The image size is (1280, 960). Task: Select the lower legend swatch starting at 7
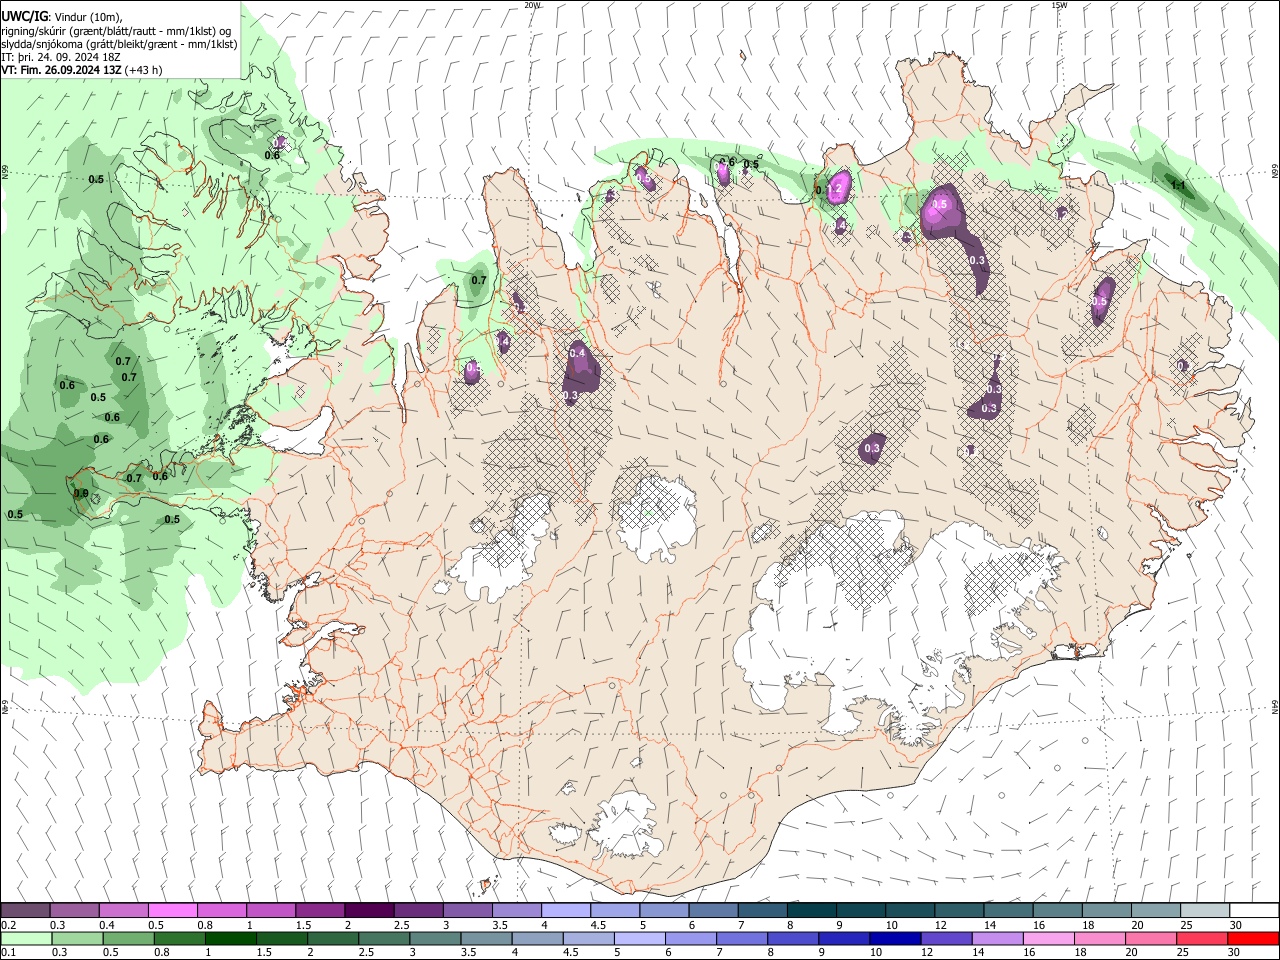click(742, 938)
